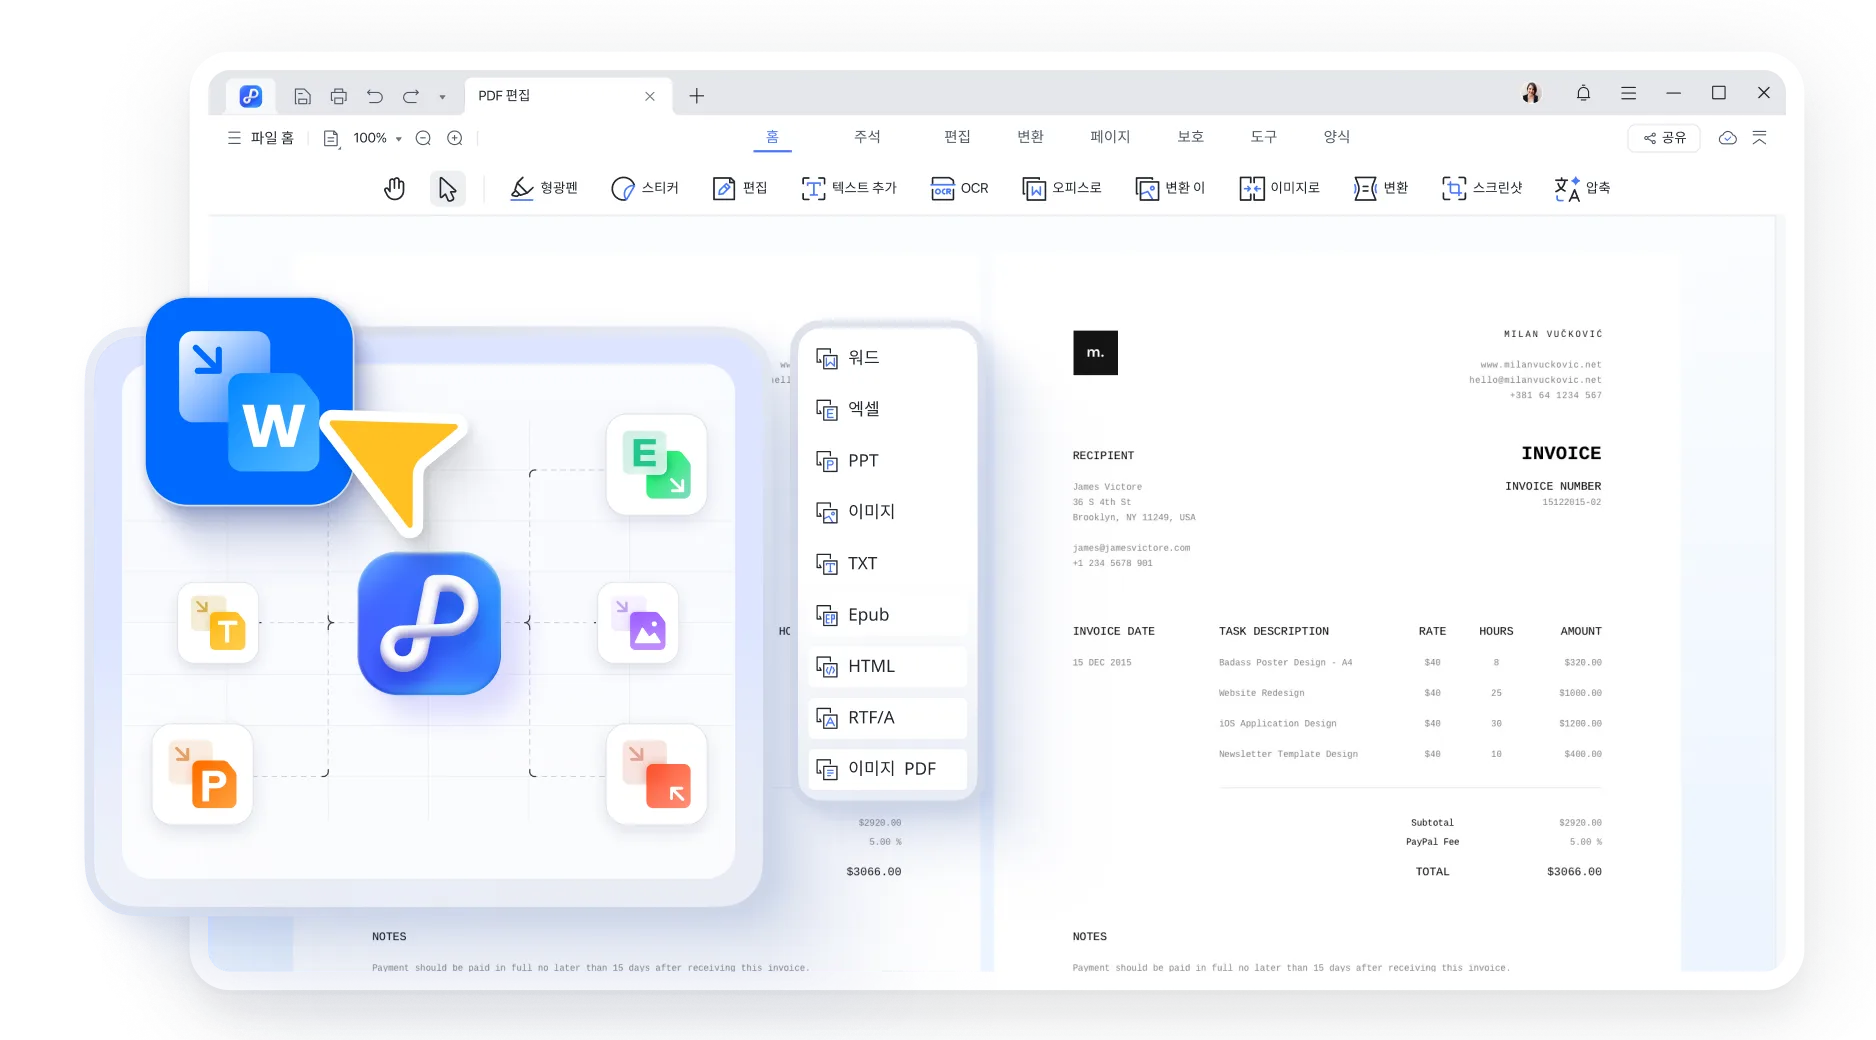Screen dimensions: 1876x1040
Task: Click the save file icon
Action: [302, 96]
